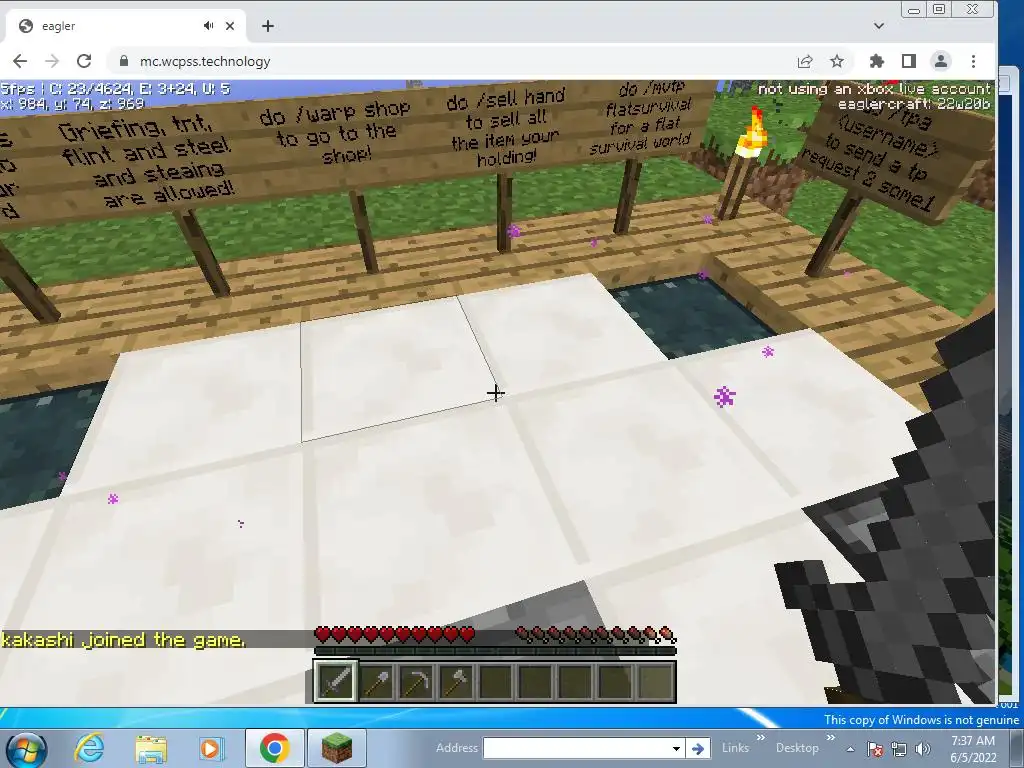Switch to Chrome taskbar button
Image resolution: width=1024 pixels, height=768 pixels.
(274, 748)
